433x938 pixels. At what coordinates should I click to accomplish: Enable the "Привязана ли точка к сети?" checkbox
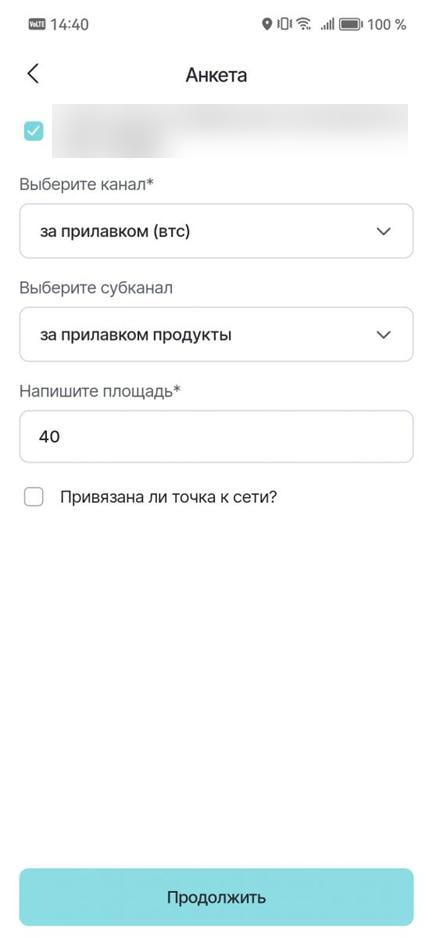33,497
